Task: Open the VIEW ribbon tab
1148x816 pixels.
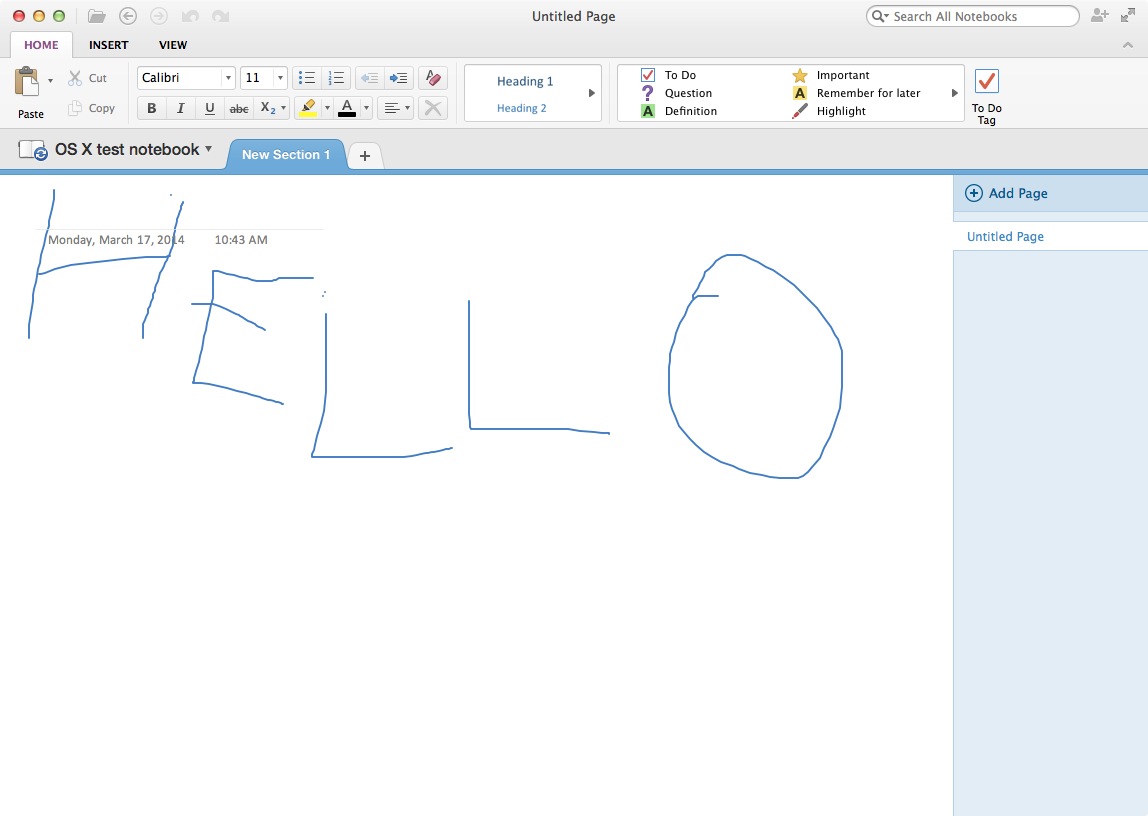Action: point(172,45)
